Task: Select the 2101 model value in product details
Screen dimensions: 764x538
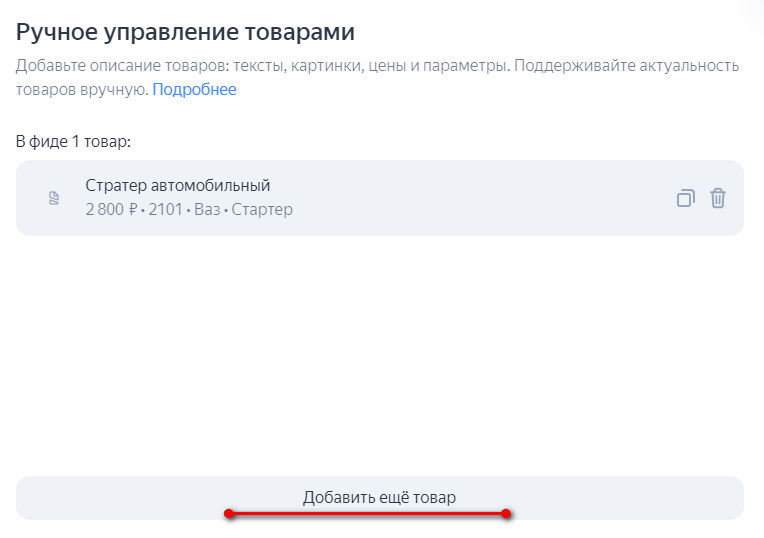Action: click(165, 210)
